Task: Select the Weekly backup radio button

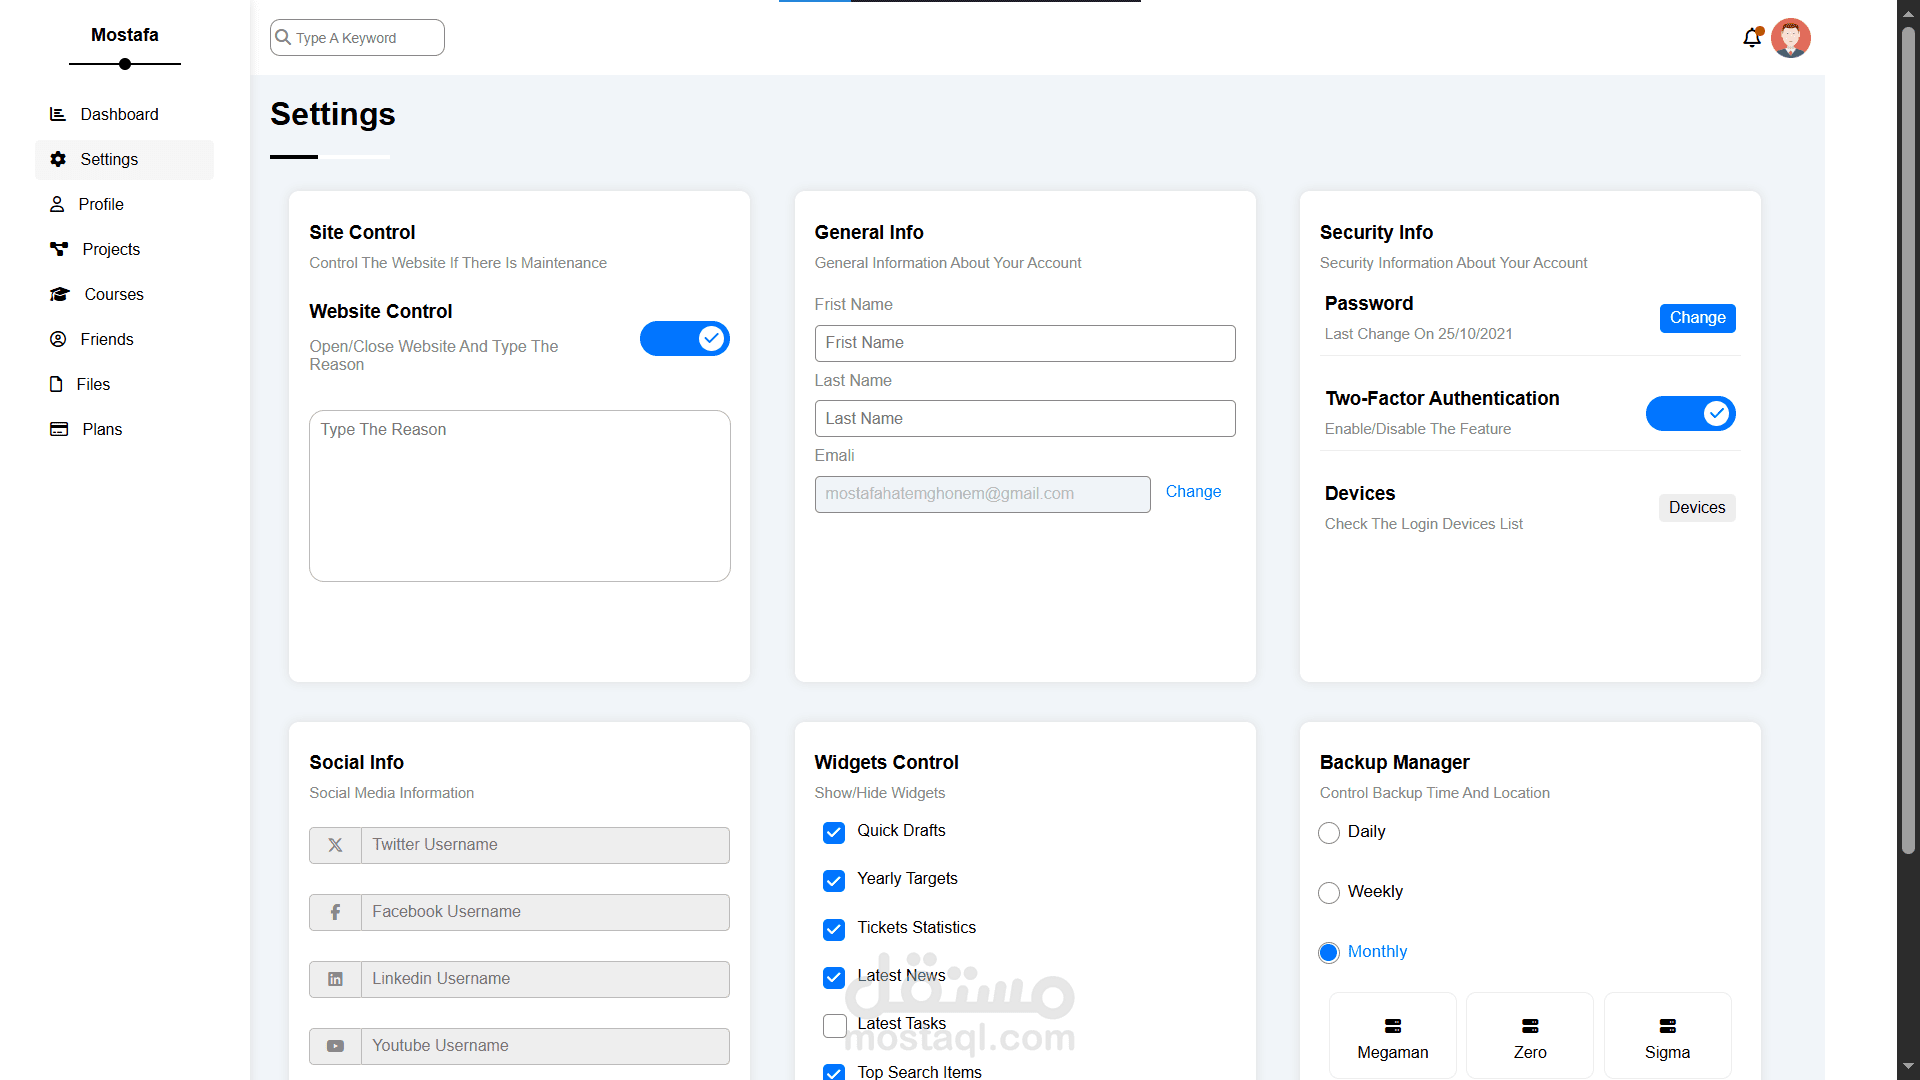Action: [x=1328, y=892]
